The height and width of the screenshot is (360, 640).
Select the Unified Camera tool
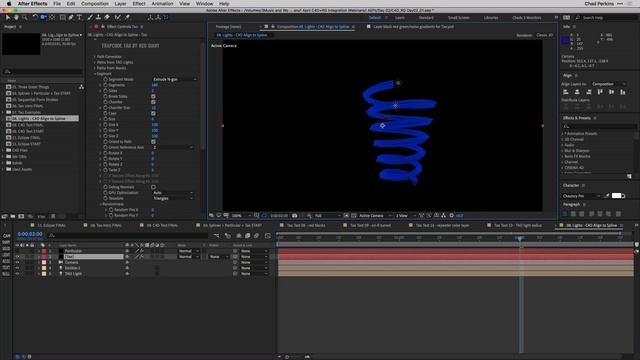pos(43,18)
